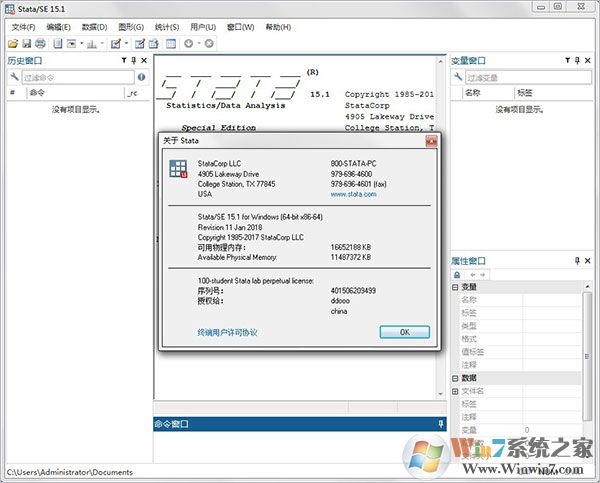The height and width of the screenshot is (483, 600).
Task: Close the 属性窗口 panel
Action: coord(588,261)
